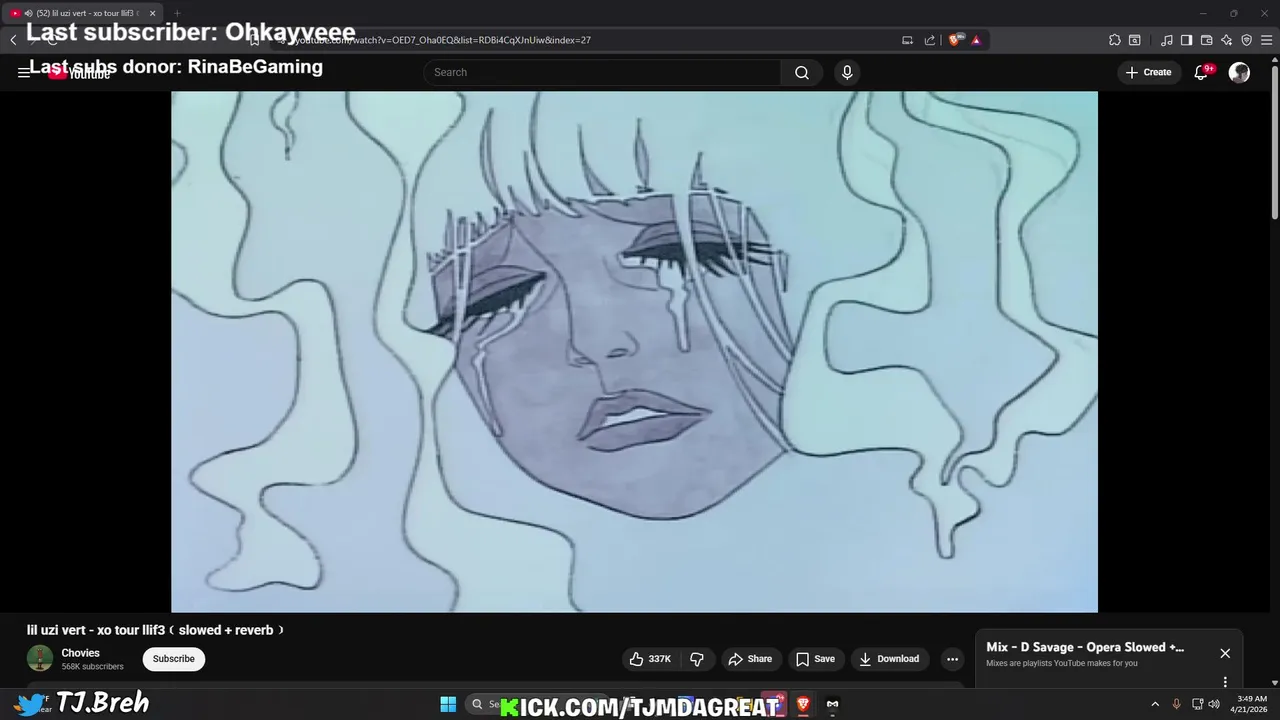Open the Create button menu
1280x720 pixels.
(x=1148, y=72)
